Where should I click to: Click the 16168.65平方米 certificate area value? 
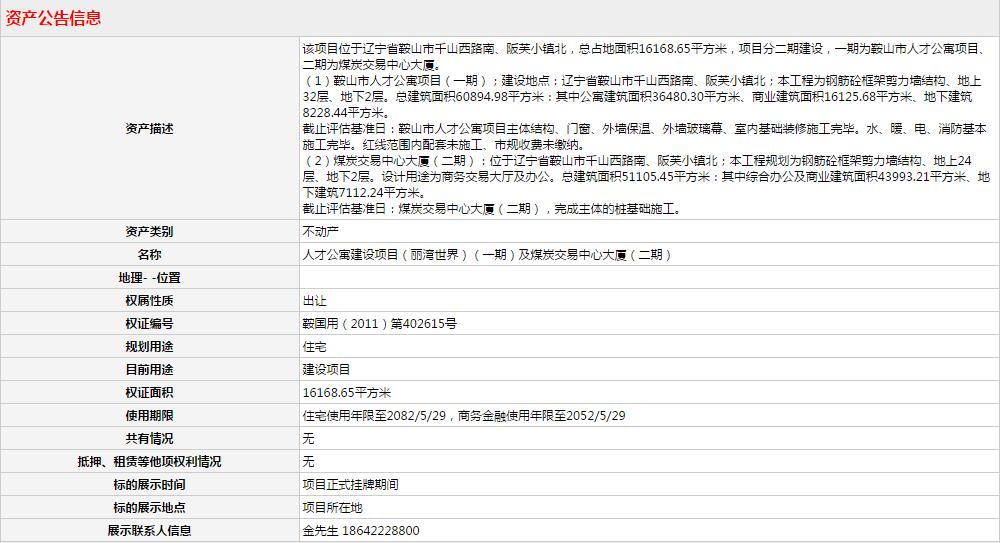coord(346,393)
